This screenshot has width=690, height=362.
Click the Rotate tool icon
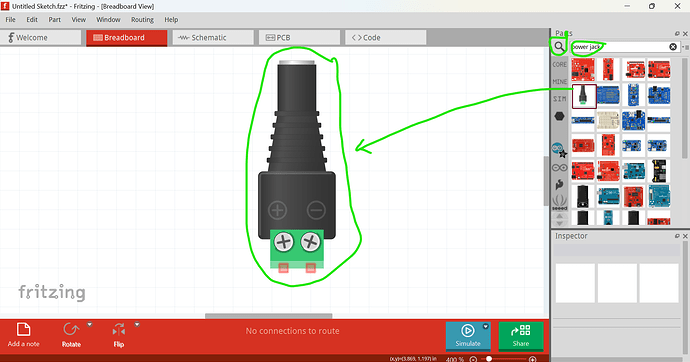coord(71,329)
